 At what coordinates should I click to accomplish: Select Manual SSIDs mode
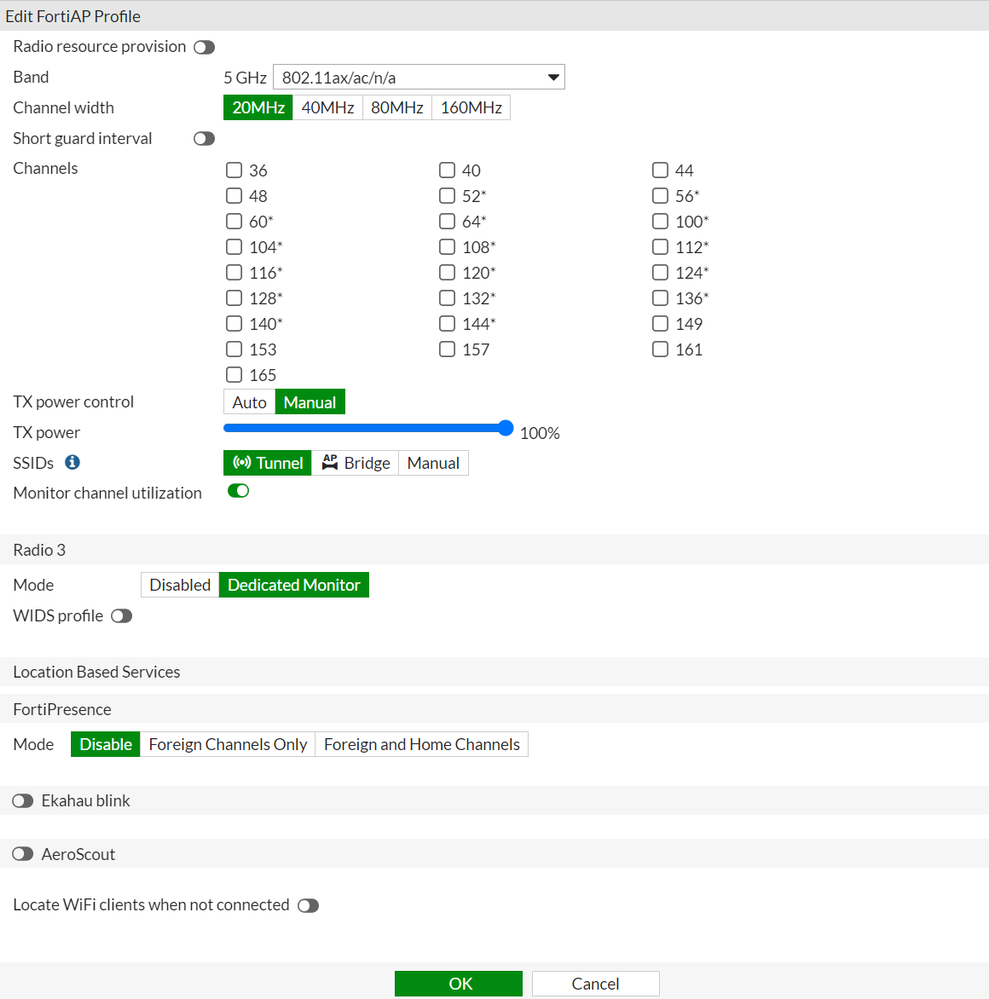pos(433,463)
